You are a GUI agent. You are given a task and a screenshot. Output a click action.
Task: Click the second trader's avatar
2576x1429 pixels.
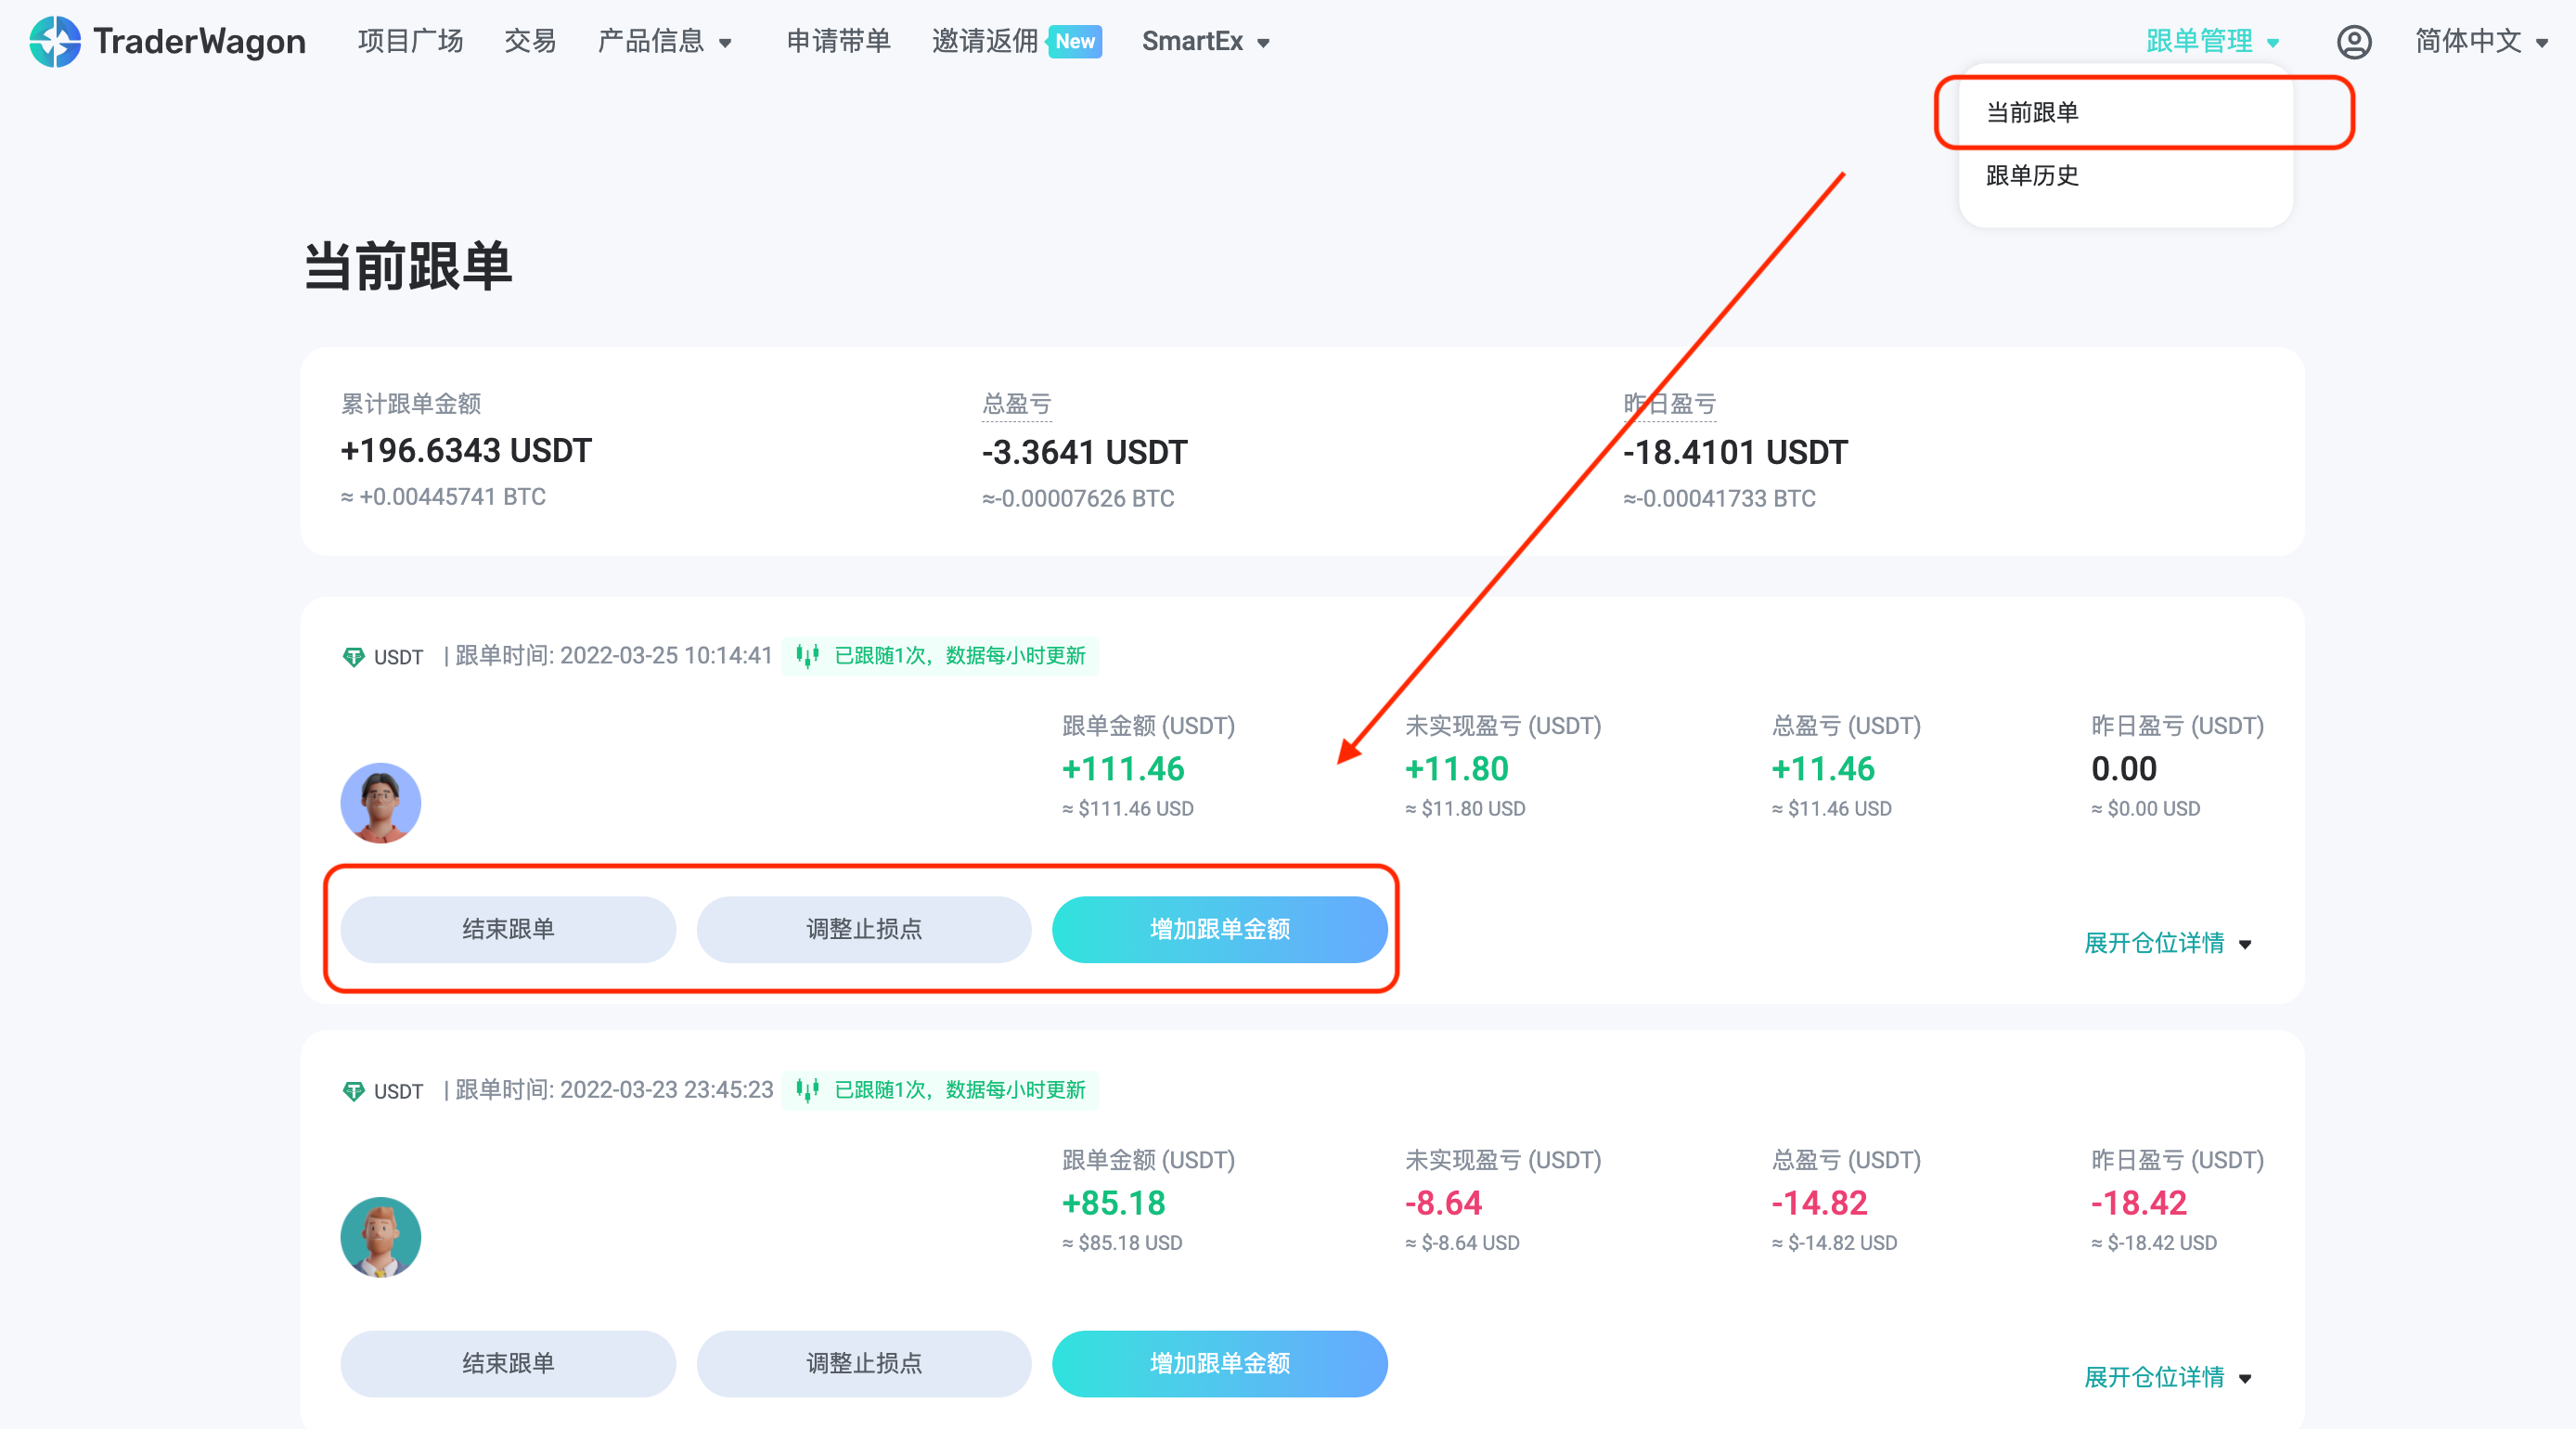point(380,1236)
